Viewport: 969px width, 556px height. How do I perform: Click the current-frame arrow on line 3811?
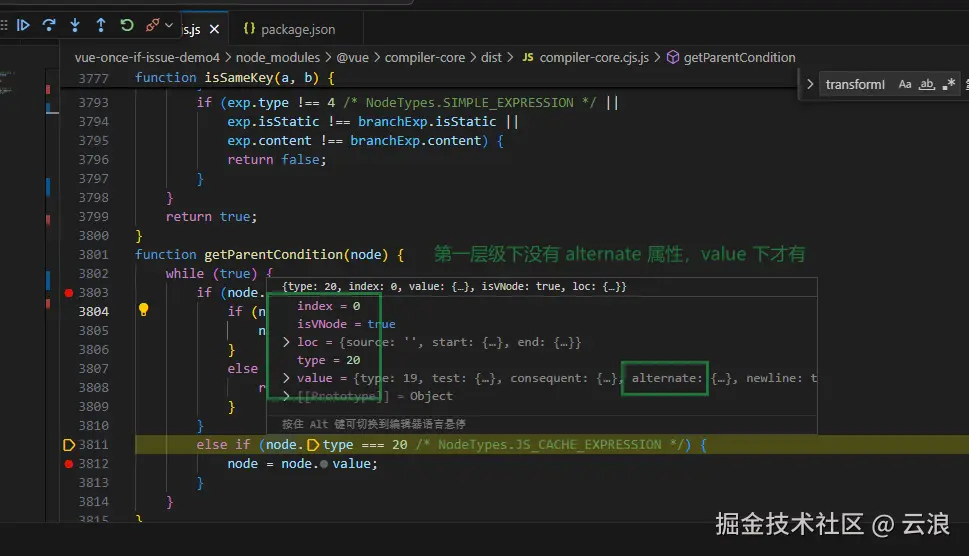[69, 445]
